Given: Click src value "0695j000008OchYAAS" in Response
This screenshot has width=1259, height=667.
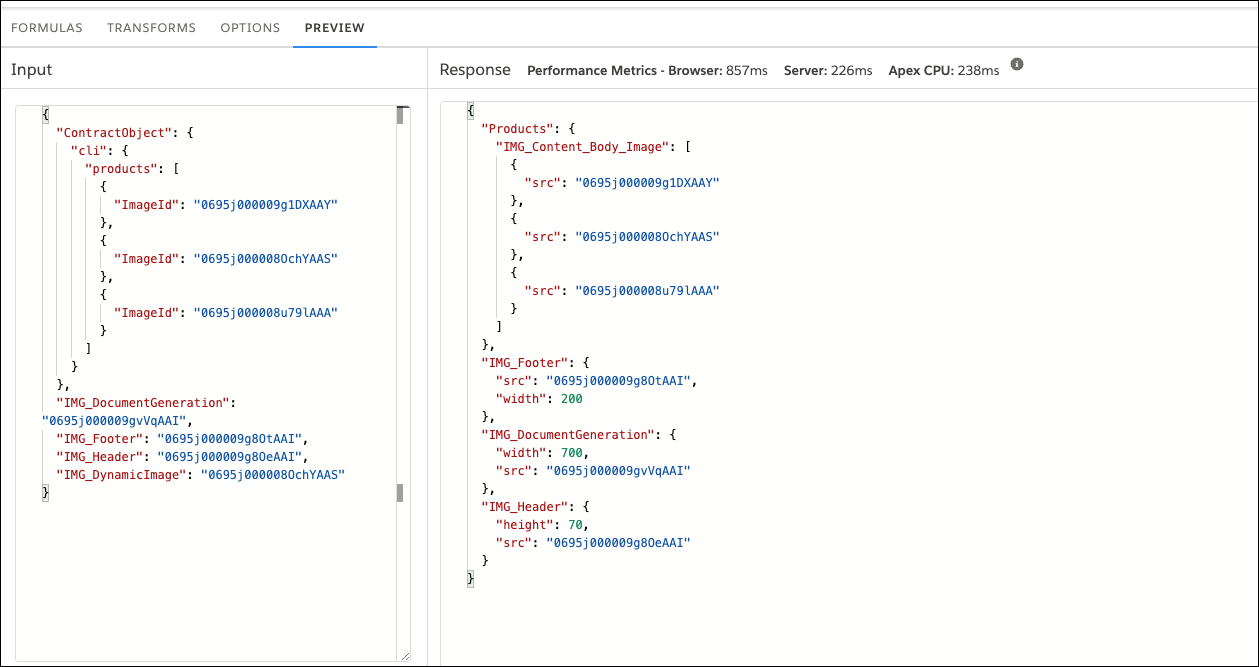Looking at the screenshot, I should 647,237.
